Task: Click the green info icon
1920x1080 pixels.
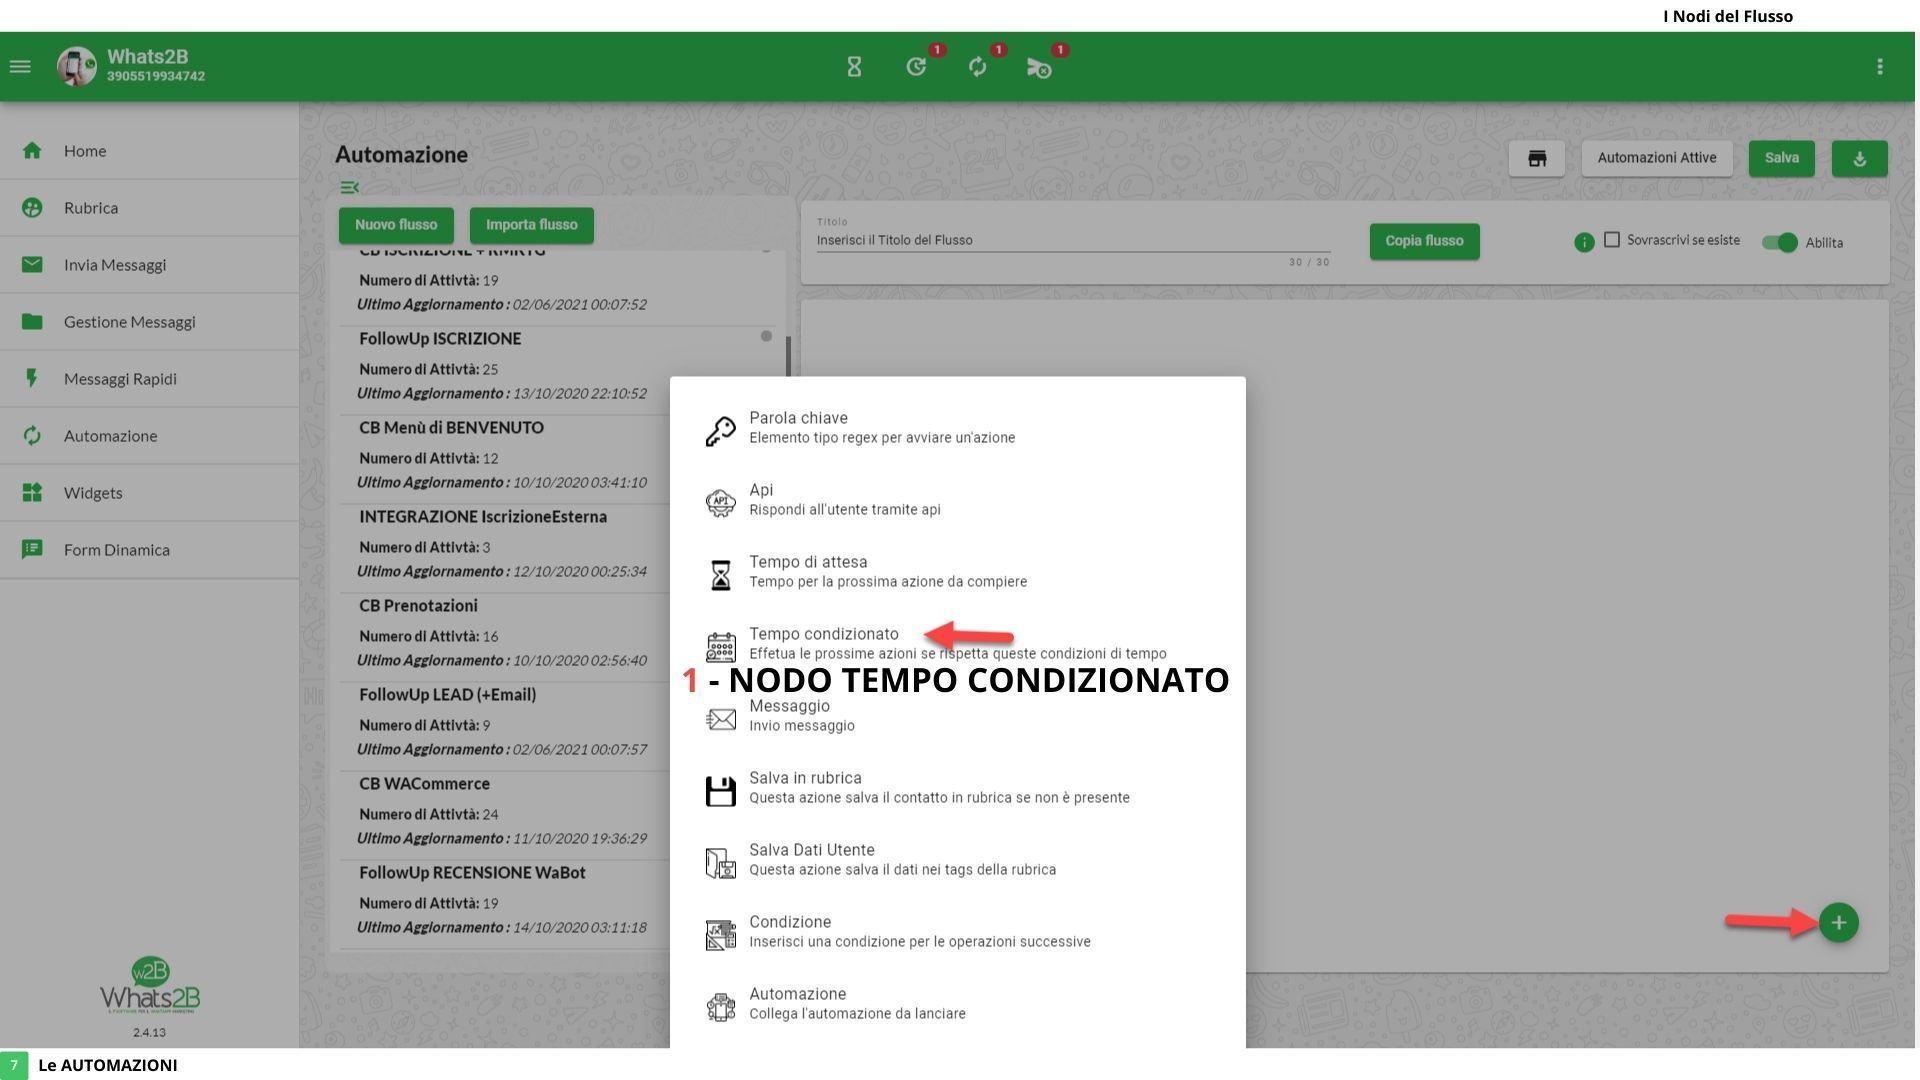Action: click(1584, 243)
